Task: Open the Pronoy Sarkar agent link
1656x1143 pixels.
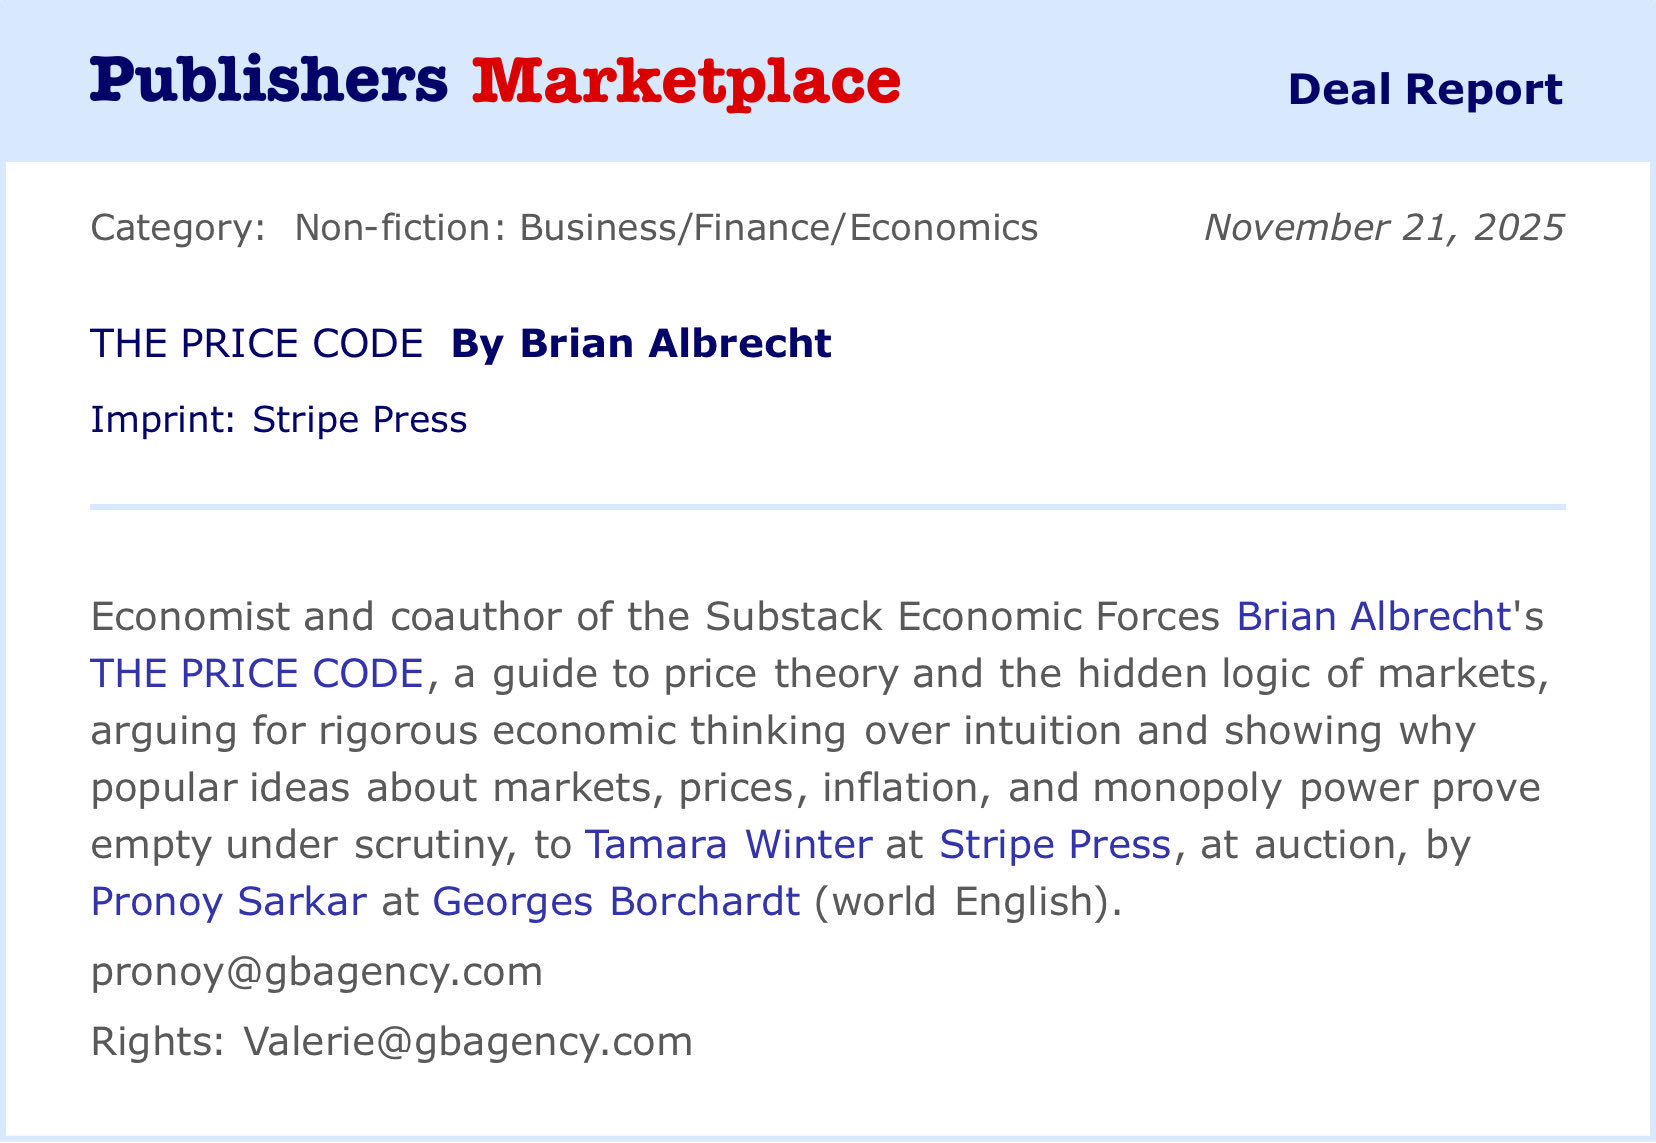Action: pyautogui.click(x=228, y=902)
